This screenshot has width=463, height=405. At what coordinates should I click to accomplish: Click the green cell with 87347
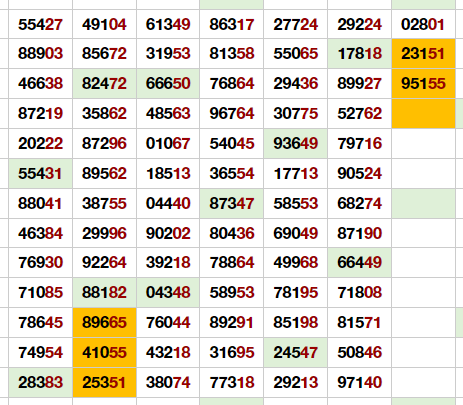click(x=232, y=203)
